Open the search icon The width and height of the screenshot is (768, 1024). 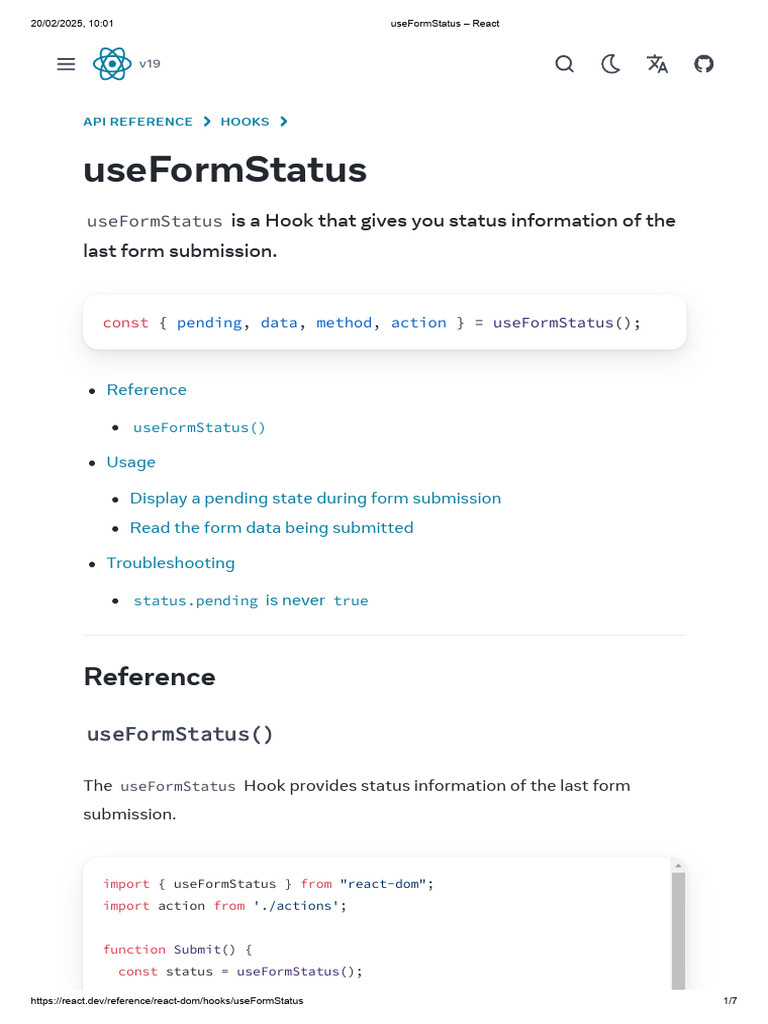click(564, 64)
